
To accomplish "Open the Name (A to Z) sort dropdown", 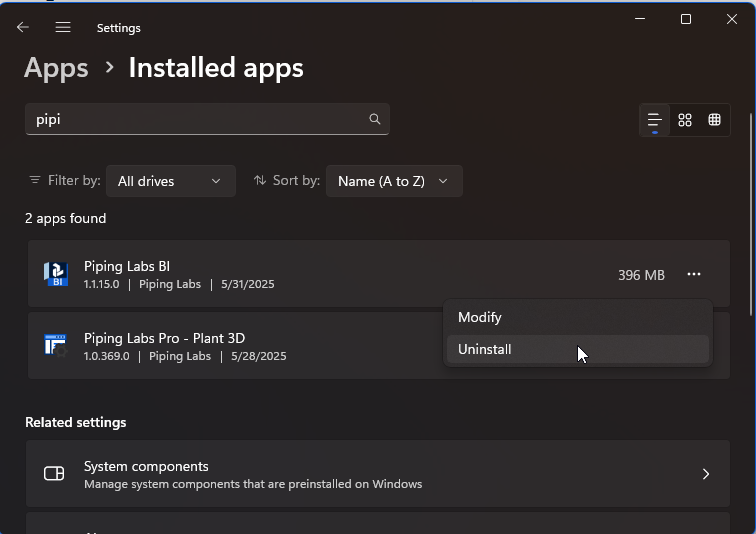I will pyautogui.click(x=393, y=181).
